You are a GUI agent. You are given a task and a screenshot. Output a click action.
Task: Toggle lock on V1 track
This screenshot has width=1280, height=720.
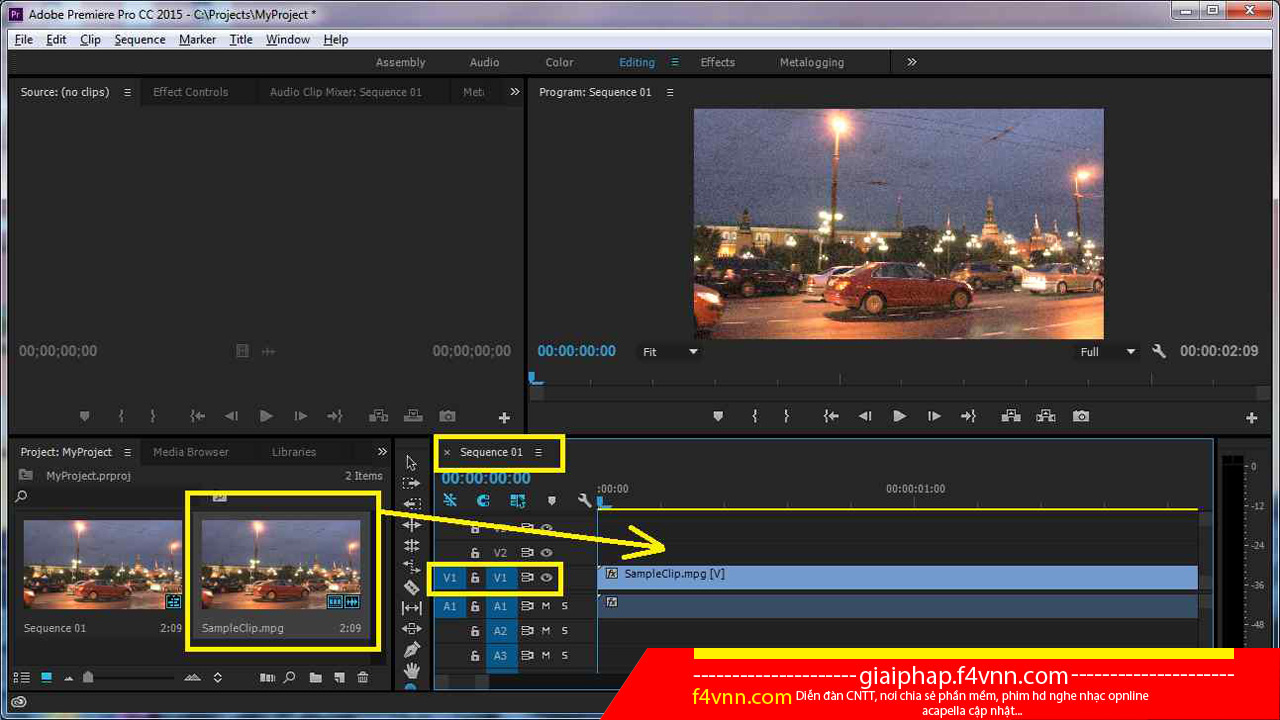tap(475, 577)
